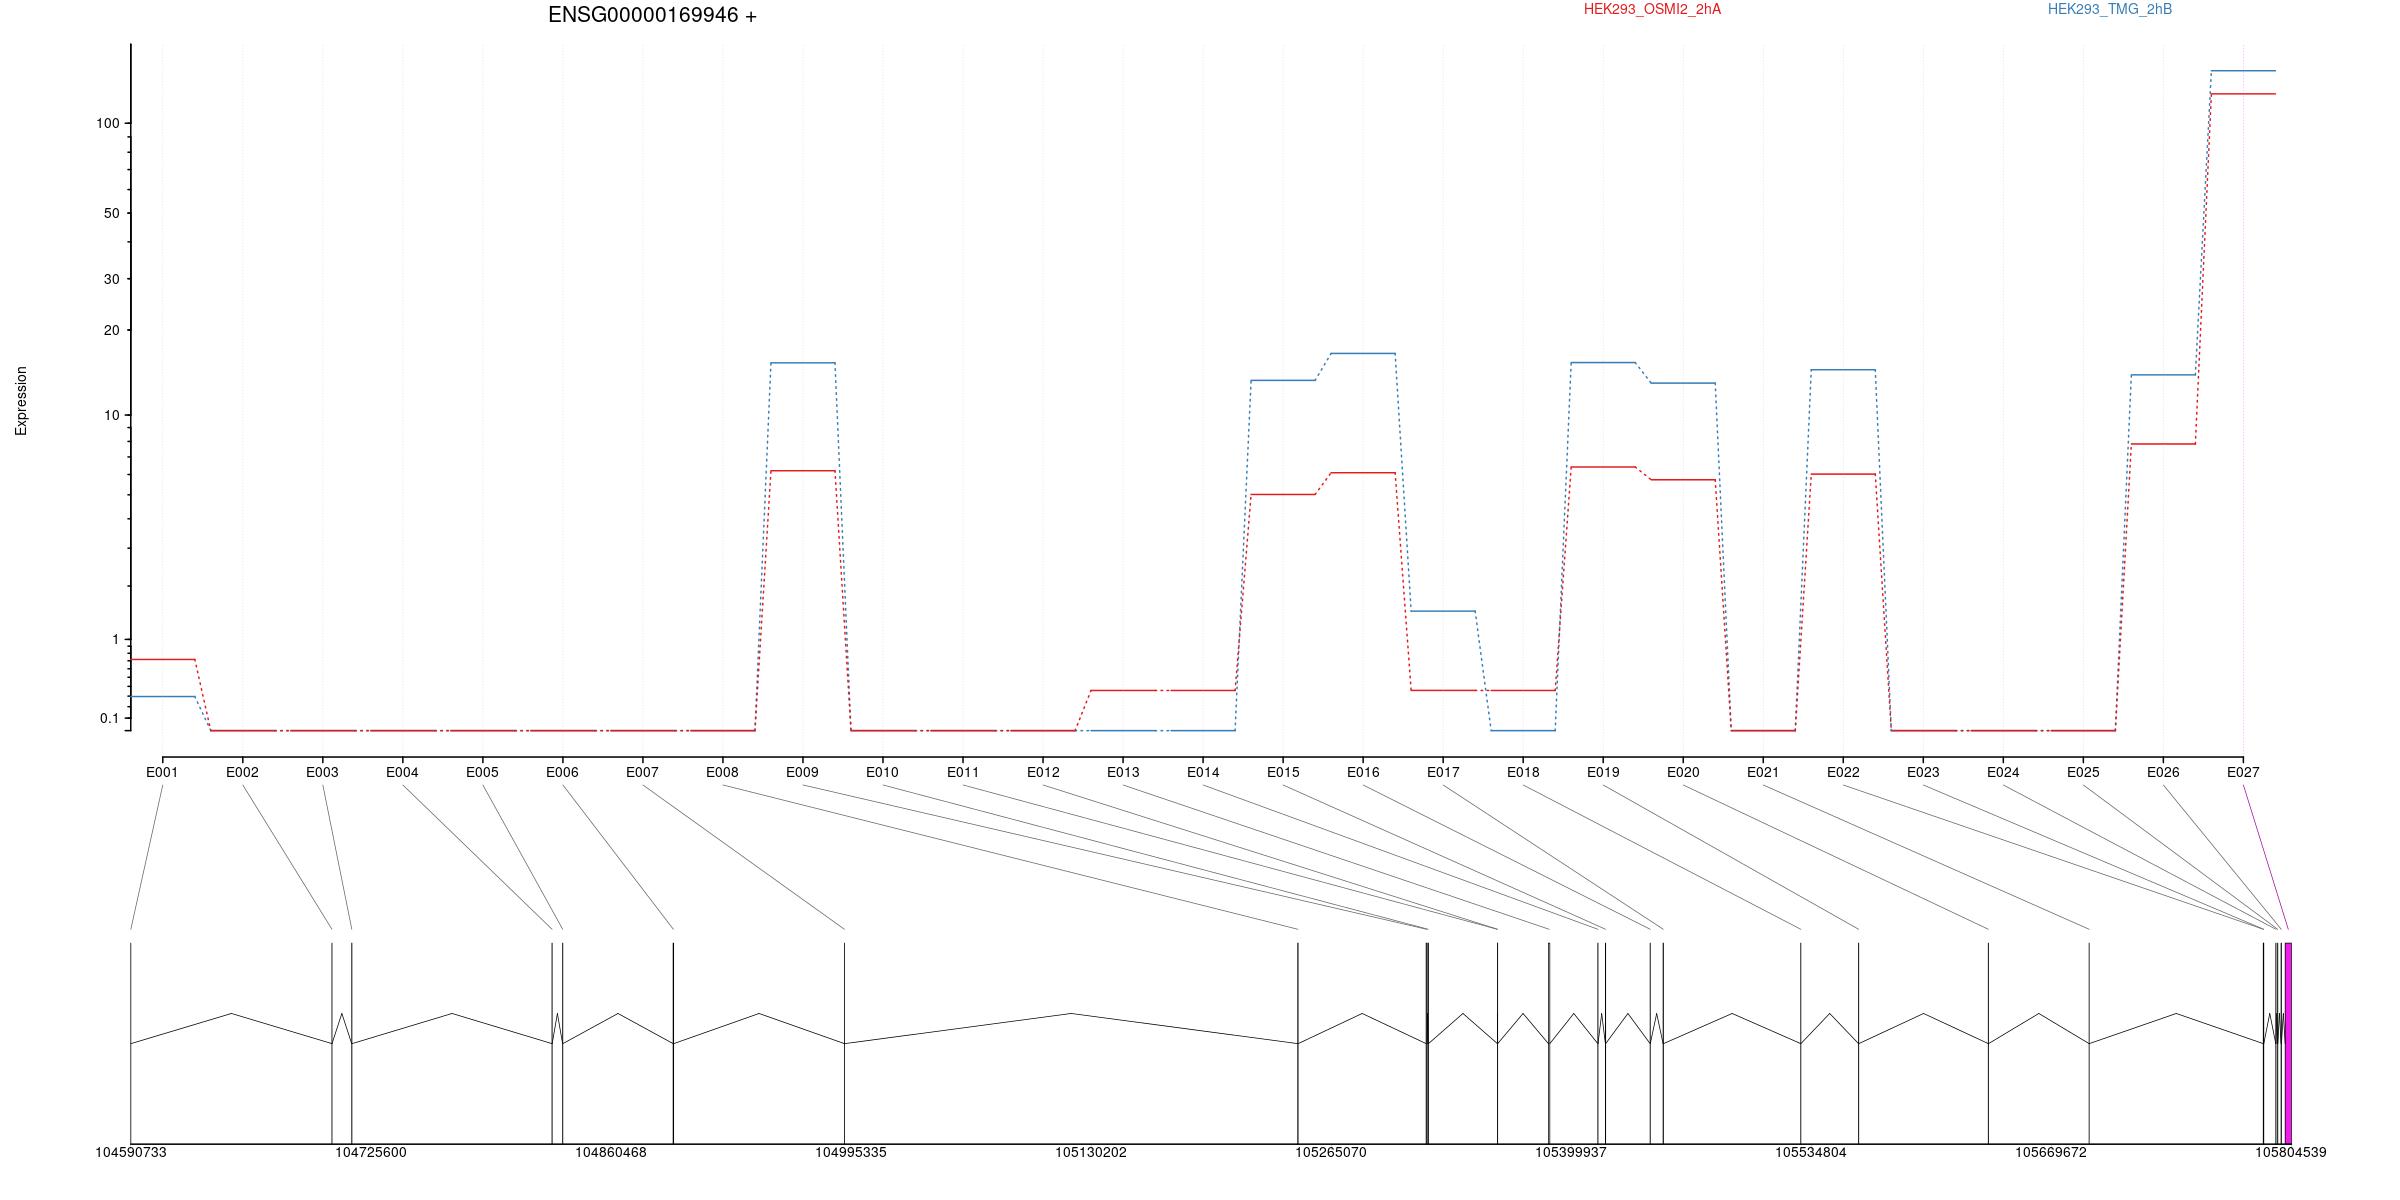The height and width of the screenshot is (1200, 2400).
Task: Click y-axis tick value 10
Action: tap(111, 415)
